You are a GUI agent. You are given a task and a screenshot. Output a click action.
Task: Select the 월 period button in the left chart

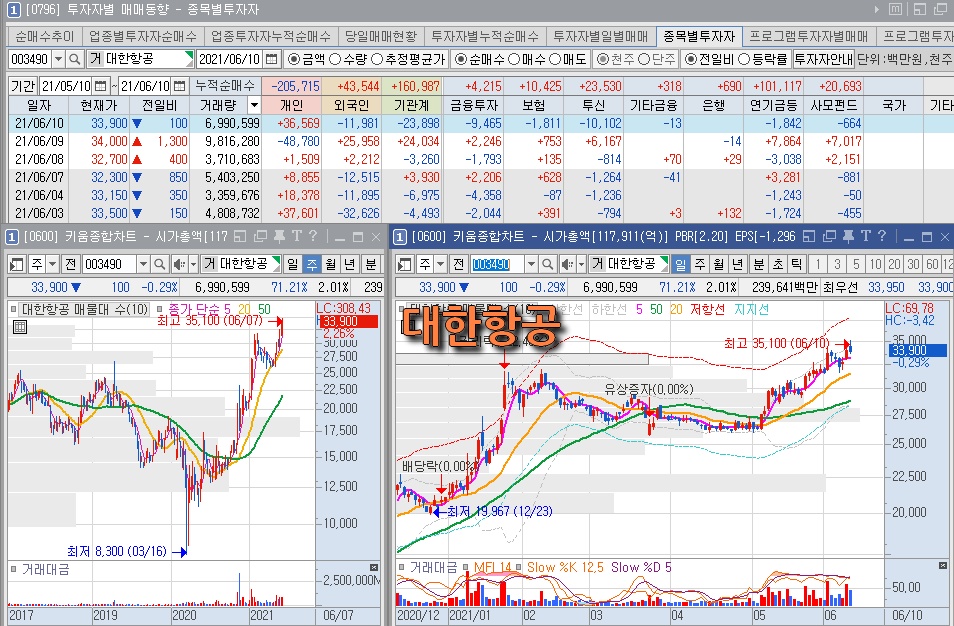coord(330,264)
